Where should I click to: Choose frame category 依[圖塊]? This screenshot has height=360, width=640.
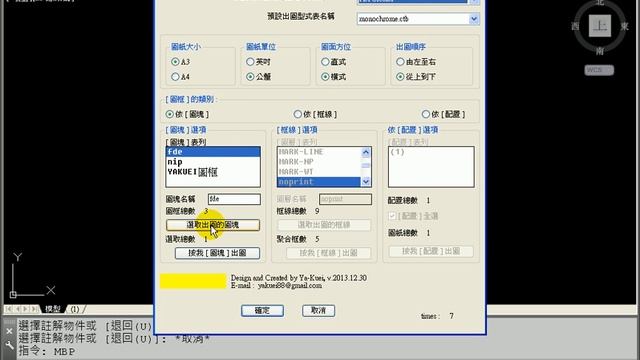pos(170,114)
